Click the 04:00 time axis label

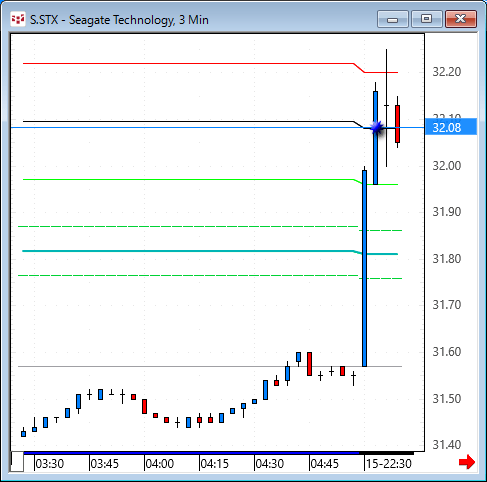point(160,464)
